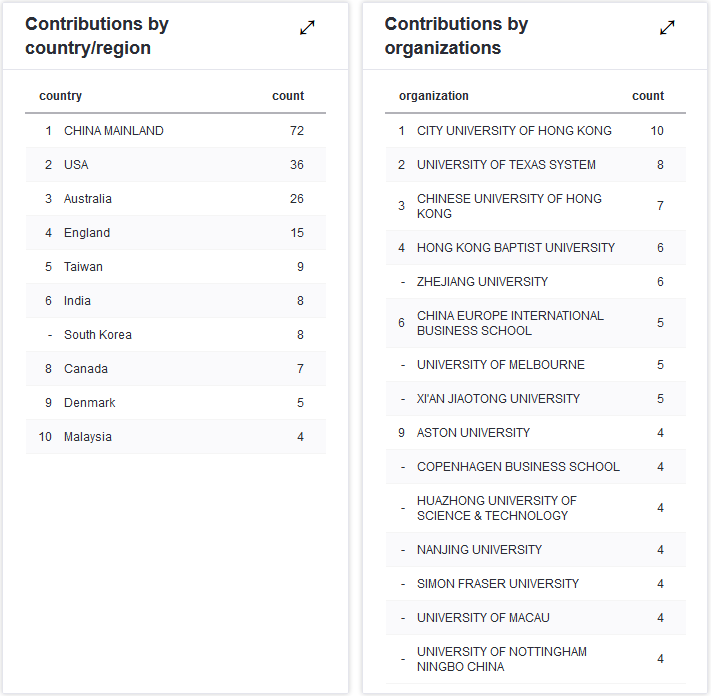Select the UNIVERSITY OF MACAU row
This screenshot has height=696, width=711.
[483, 618]
